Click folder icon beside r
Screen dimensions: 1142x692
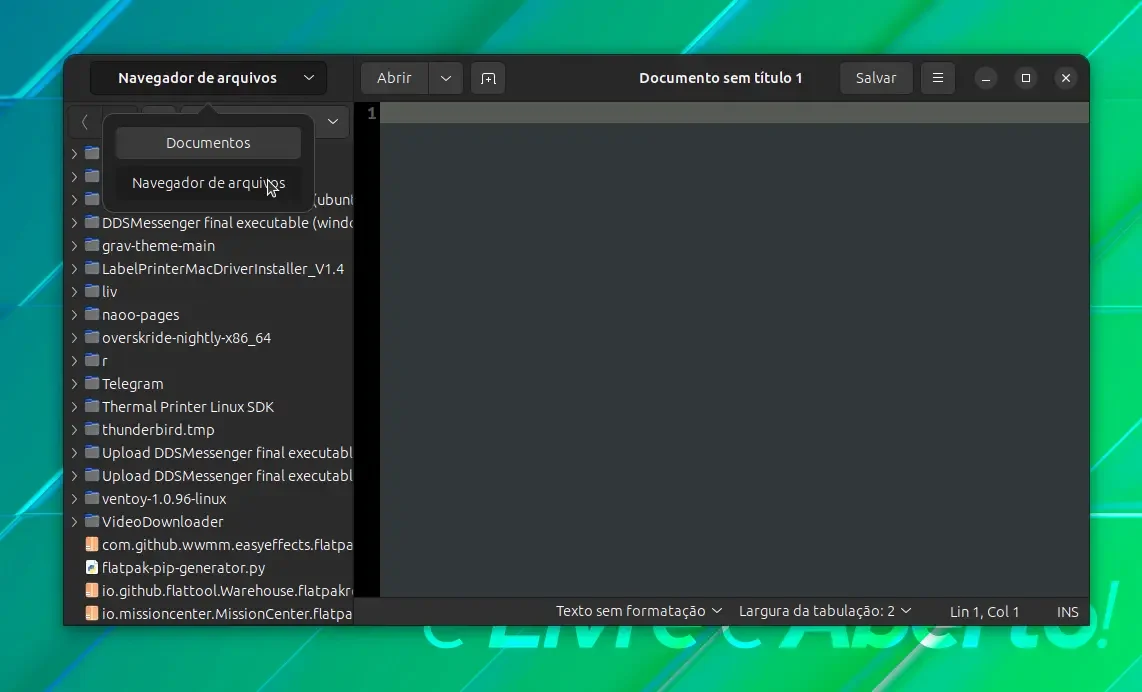(x=92, y=361)
